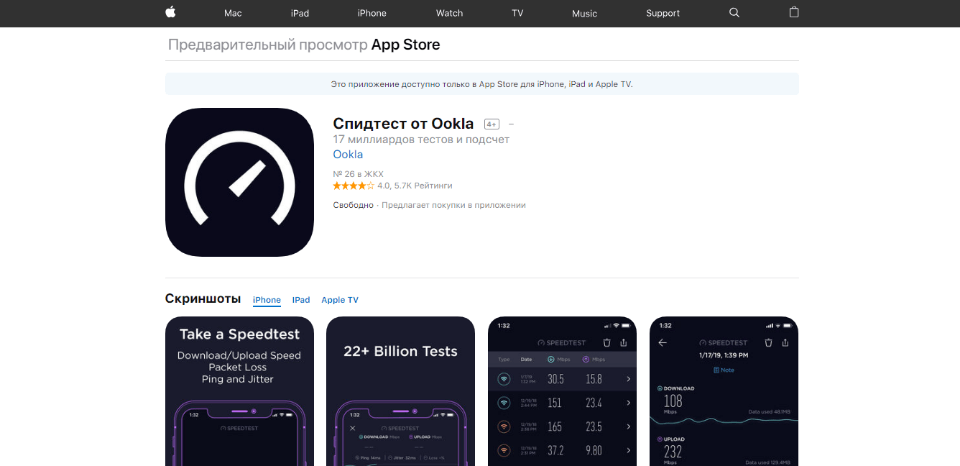Image resolution: width=960 pixels, height=466 pixels.
Task: Open the shopping bag icon
Action: click(794, 12)
